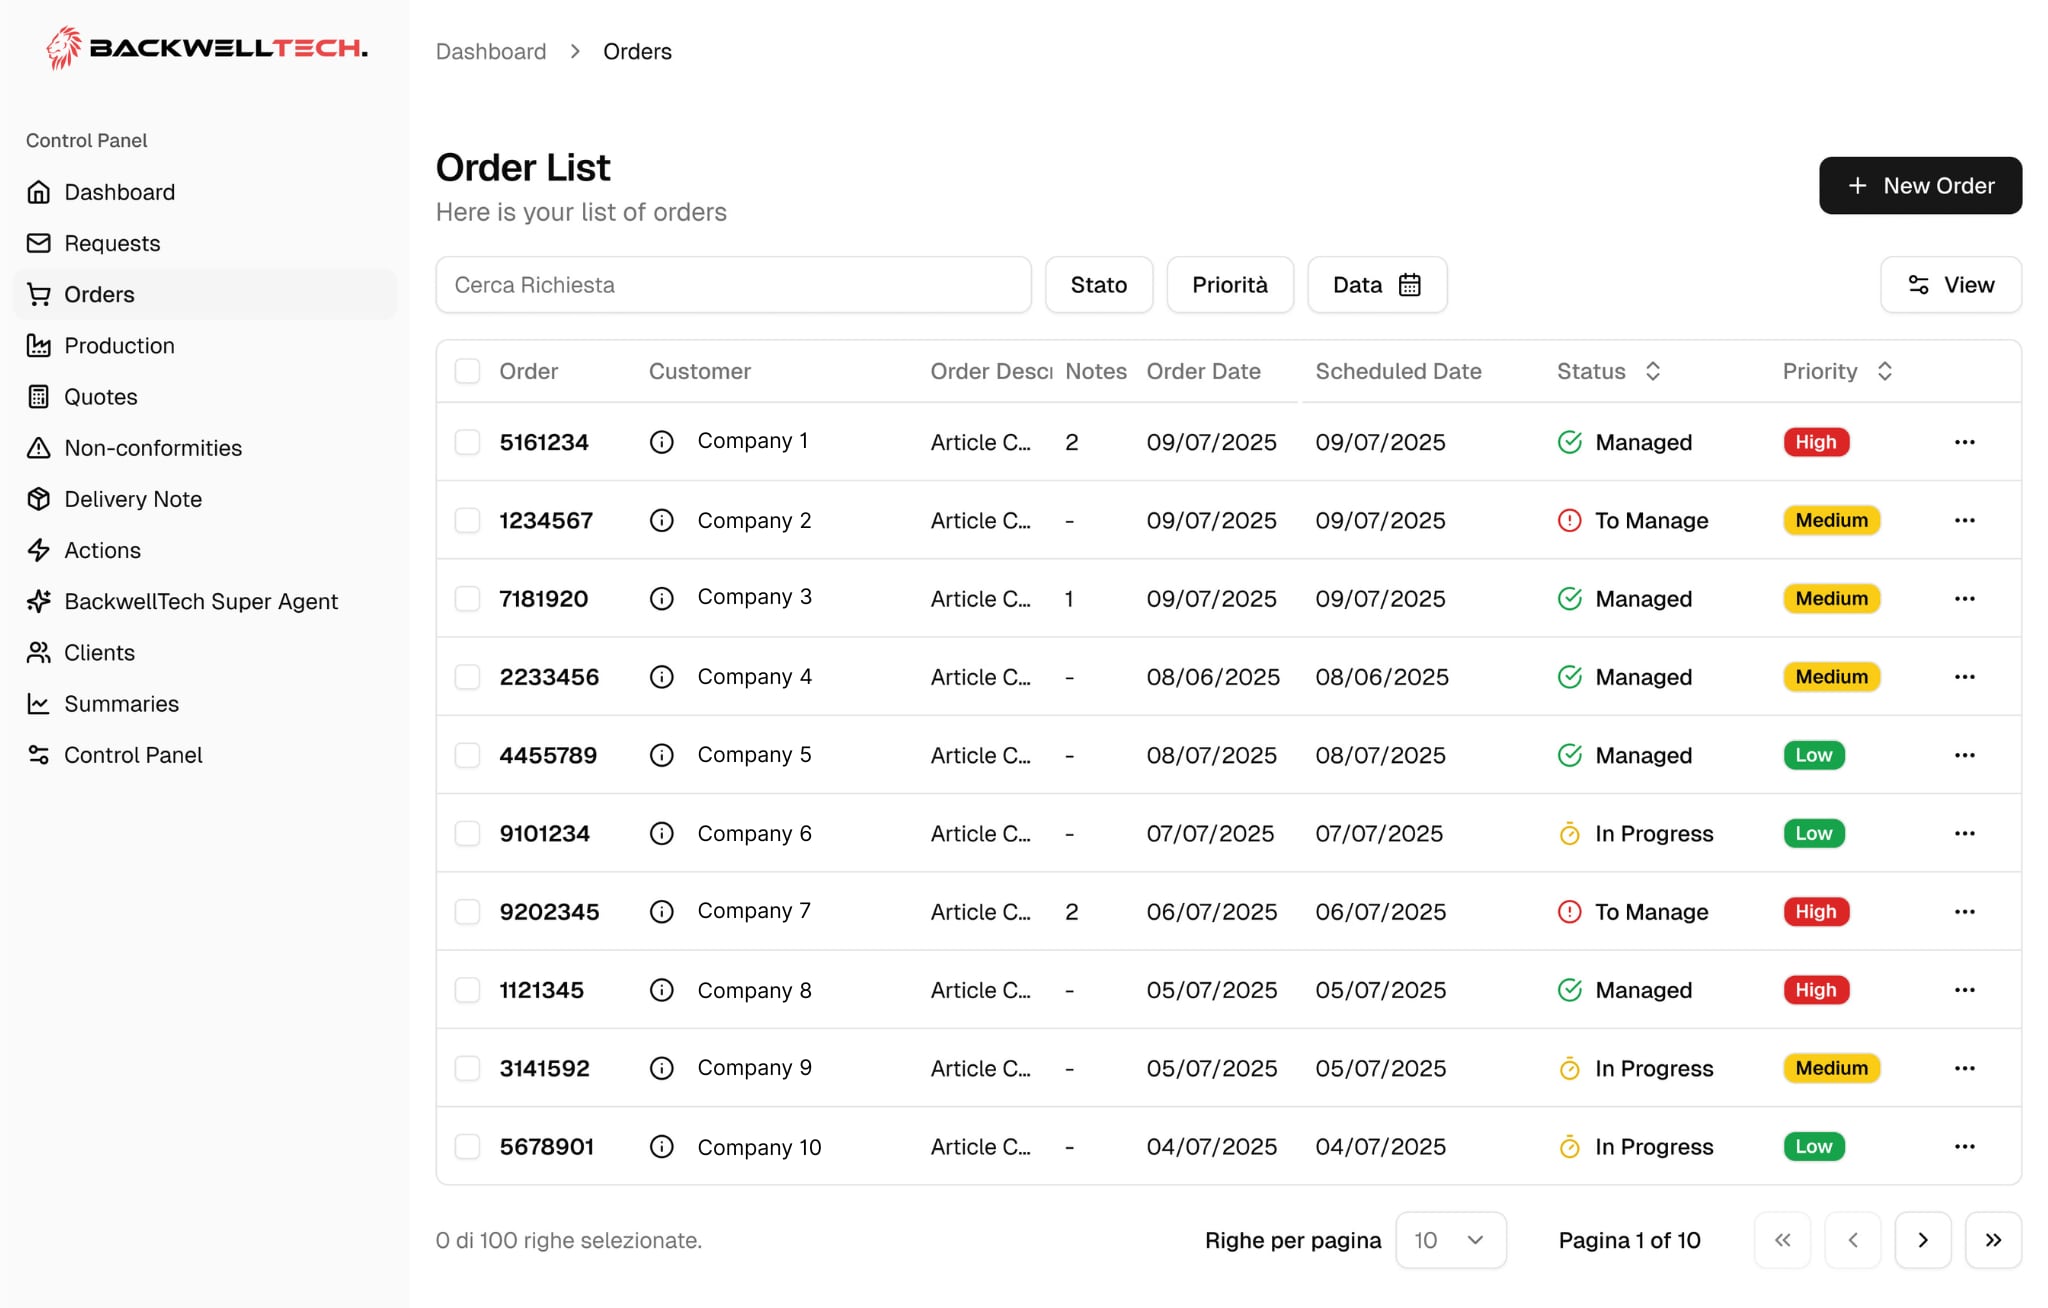This screenshot has height=1308, width=2048.
Task: Open info icon for Company 7
Action: (x=661, y=911)
